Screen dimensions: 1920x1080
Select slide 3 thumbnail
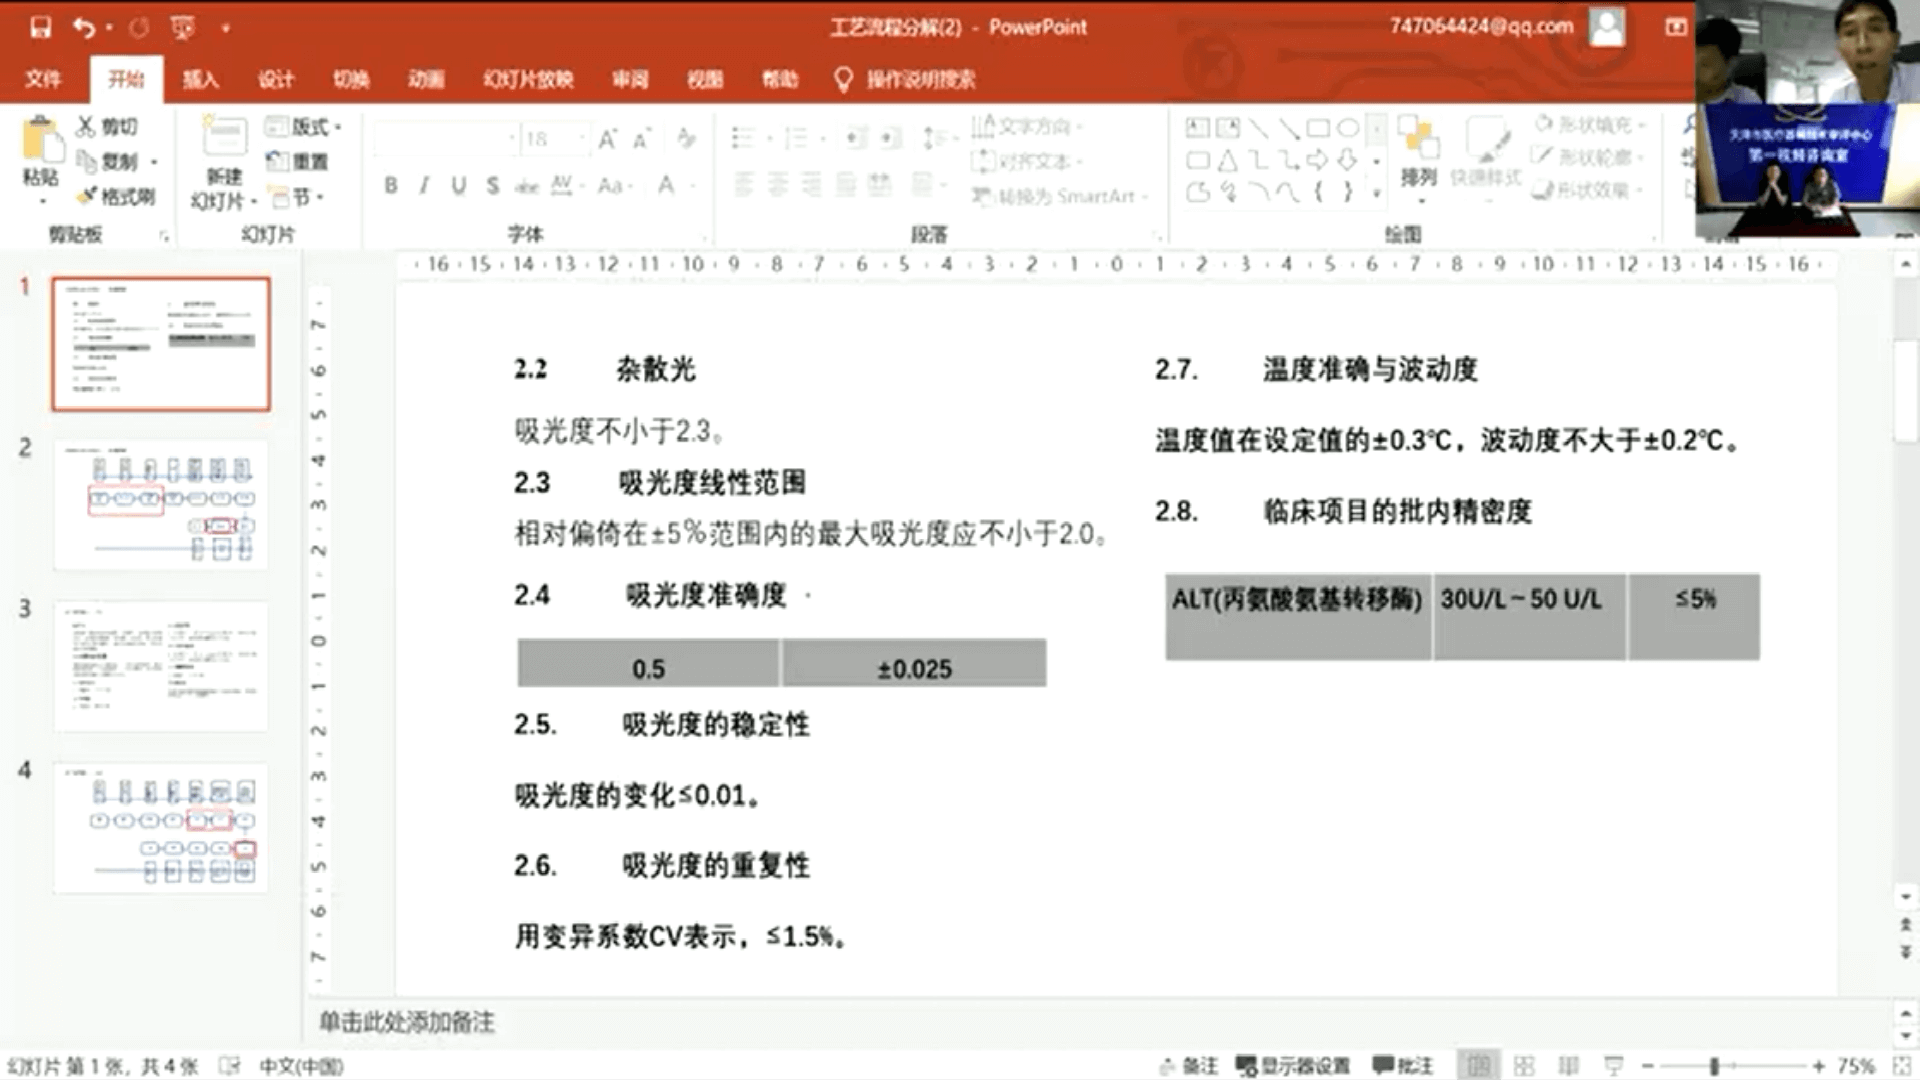click(161, 666)
